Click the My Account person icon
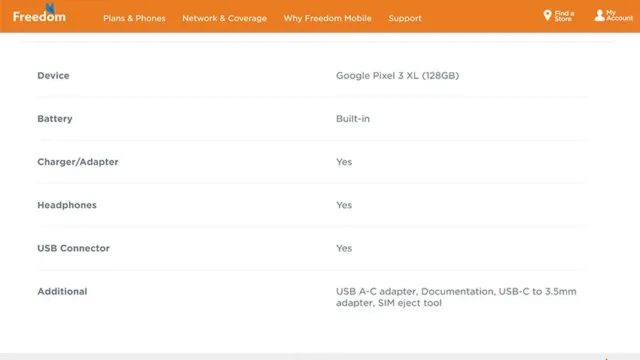Viewport: 640px width, 360px height. [x=599, y=16]
